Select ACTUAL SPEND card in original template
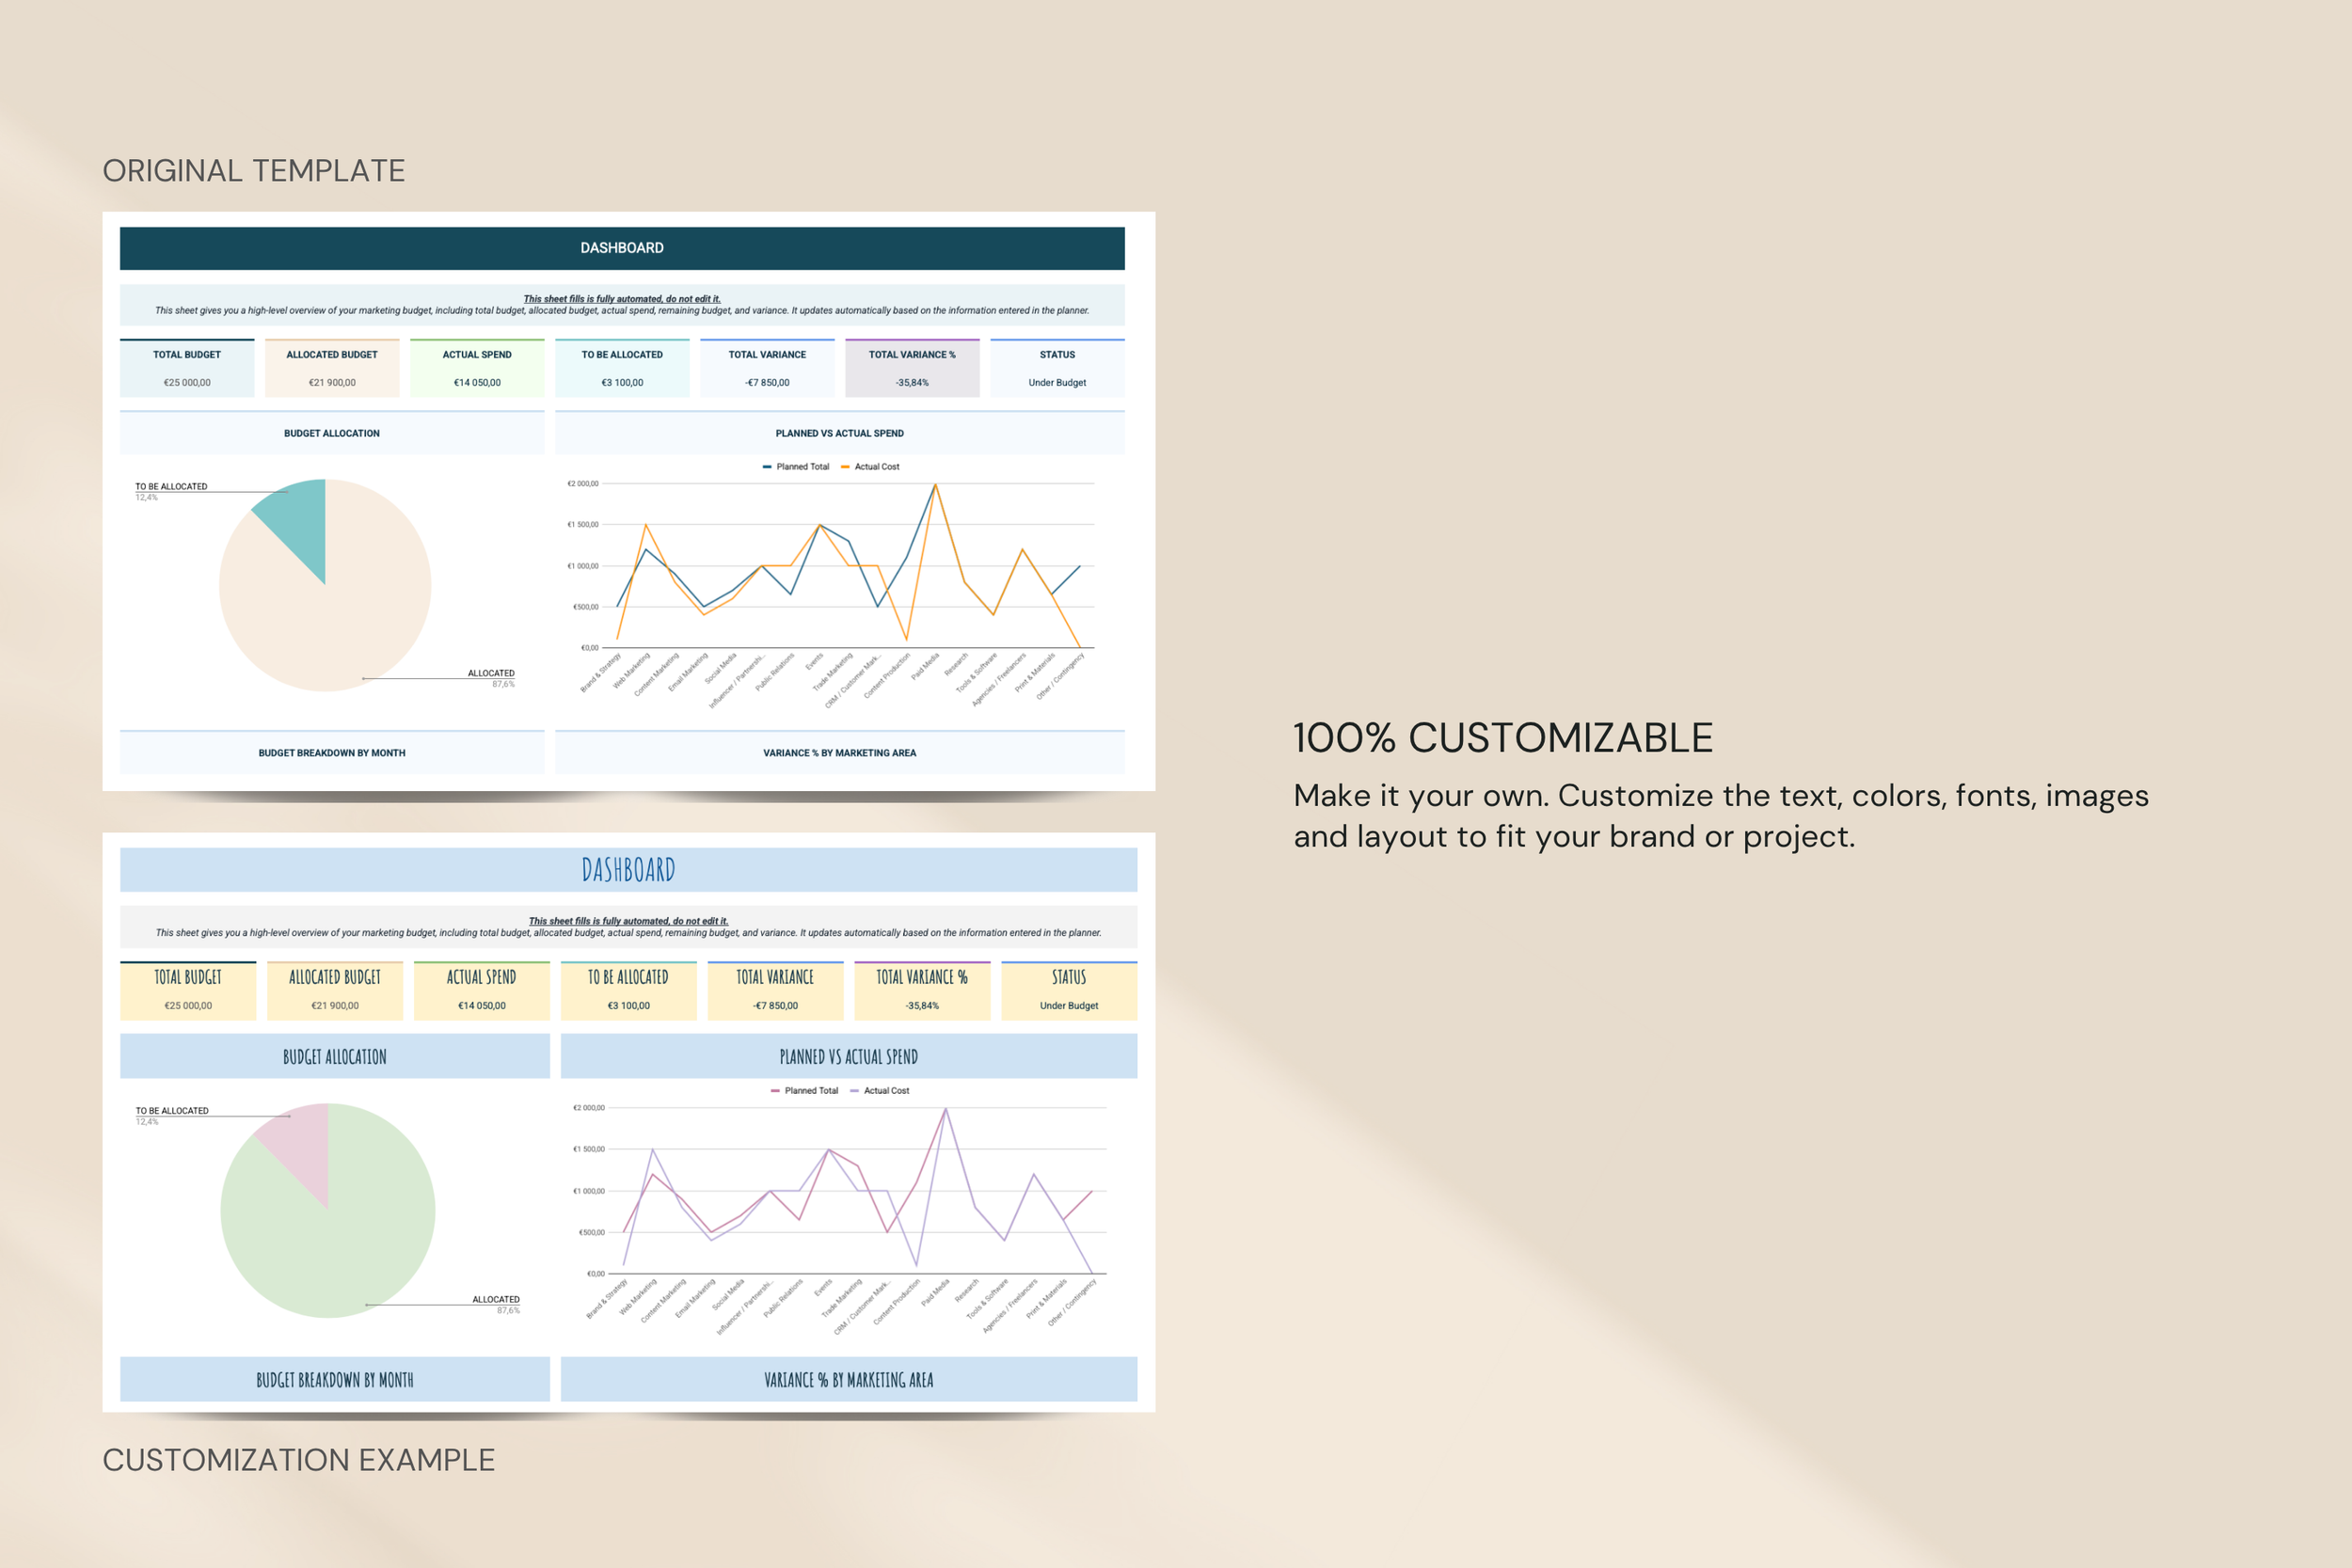The width and height of the screenshot is (2352, 1568). [477, 368]
